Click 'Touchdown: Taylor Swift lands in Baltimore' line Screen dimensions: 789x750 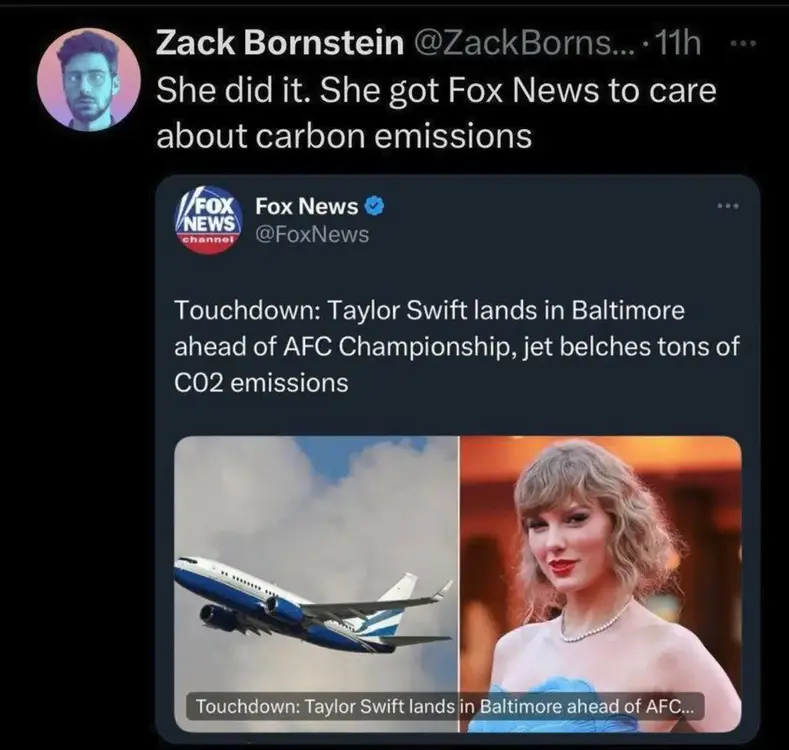tap(430, 310)
